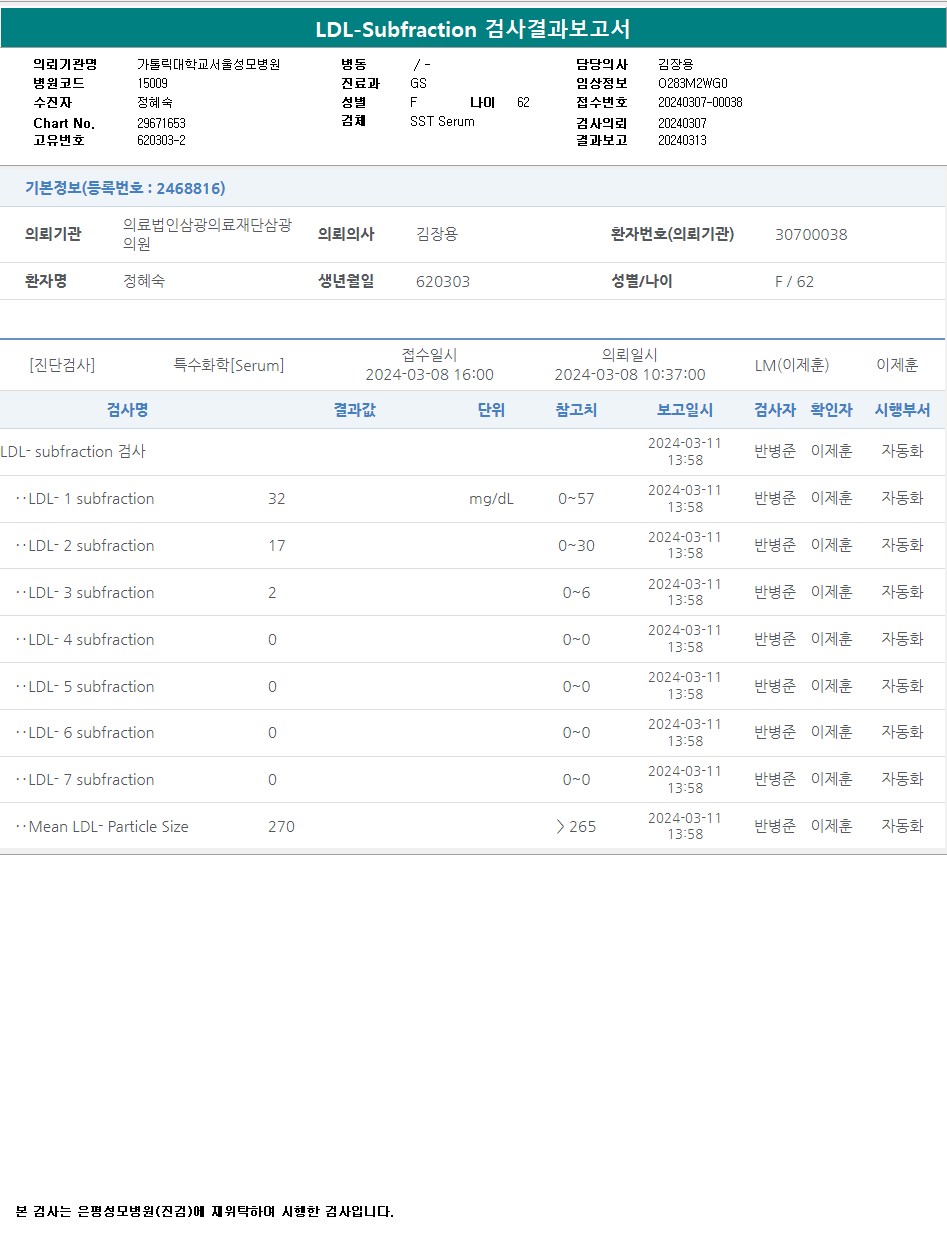Click the 결과값 column header

click(x=354, y=410)
